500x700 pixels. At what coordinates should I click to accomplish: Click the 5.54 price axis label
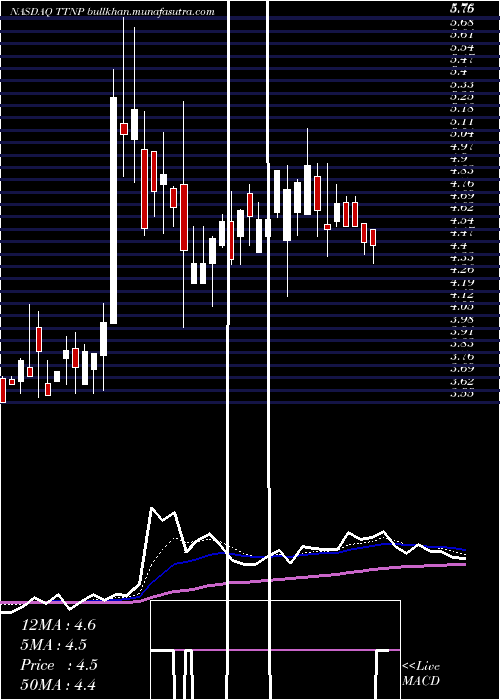[x=462, y=46]
